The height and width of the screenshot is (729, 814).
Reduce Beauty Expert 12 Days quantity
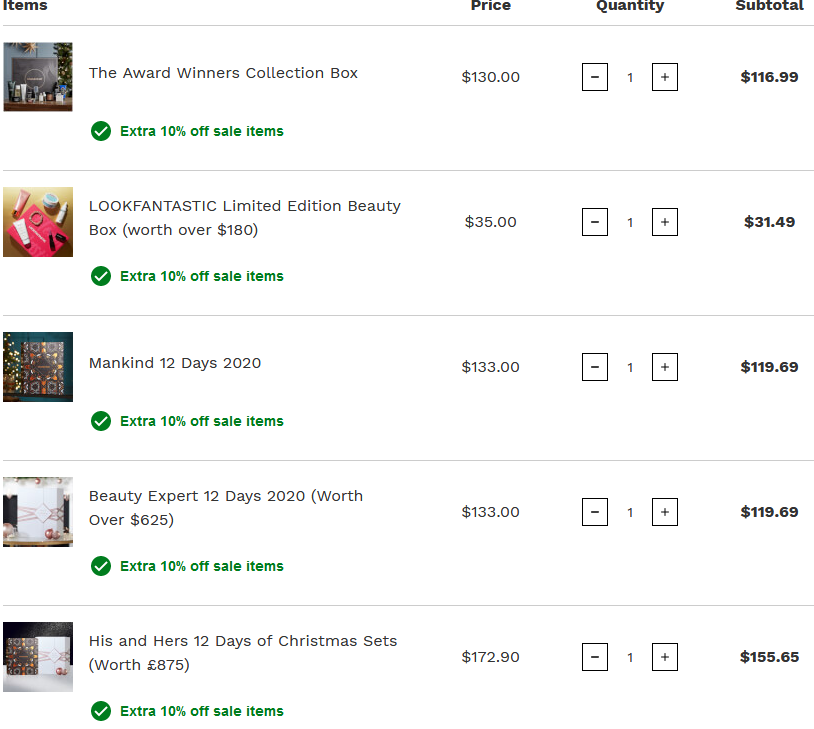click(595, 512)
